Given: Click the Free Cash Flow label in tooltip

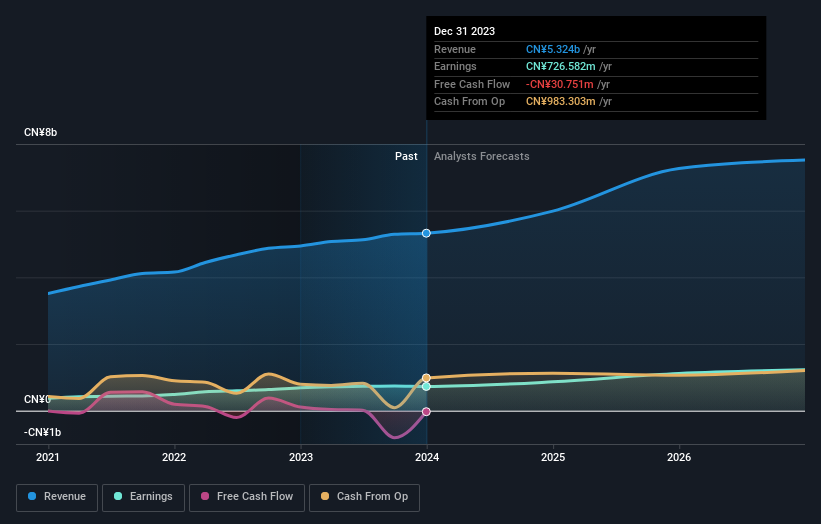Looking at the screenshot, I should click(472, 84).
